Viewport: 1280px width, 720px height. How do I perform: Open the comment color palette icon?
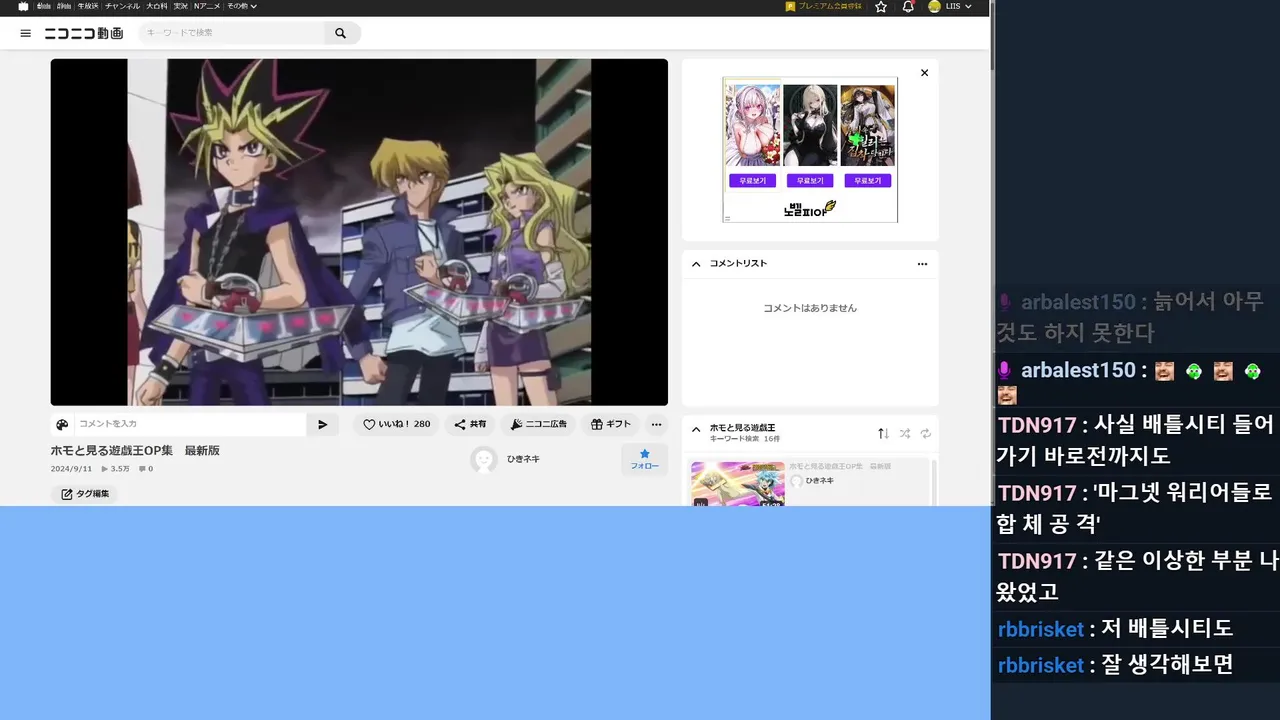tap(62, 424)
